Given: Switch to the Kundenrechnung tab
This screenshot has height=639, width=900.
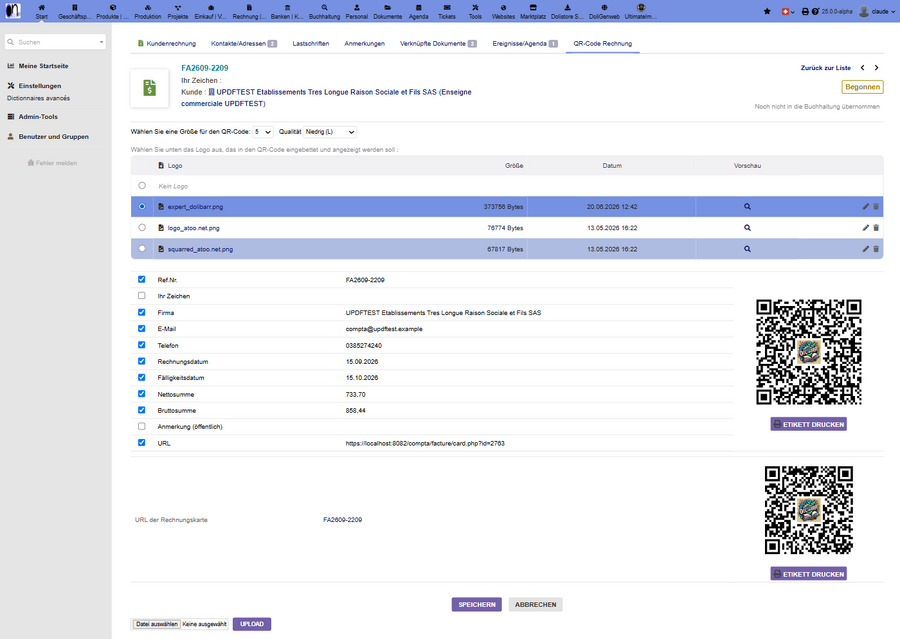Looking at the screenshot, I should pyautogui.click(x=166, y=44).
